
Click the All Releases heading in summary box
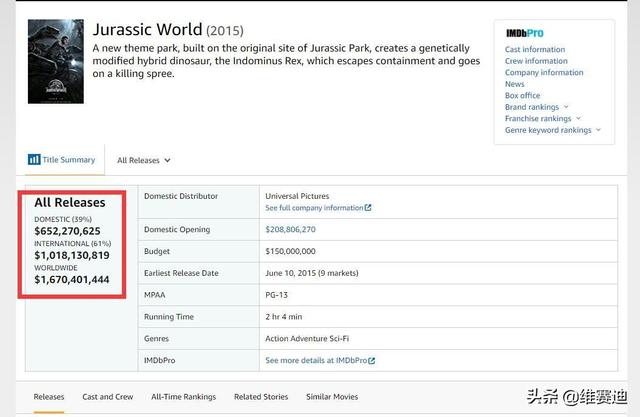(x=70, y=202)
